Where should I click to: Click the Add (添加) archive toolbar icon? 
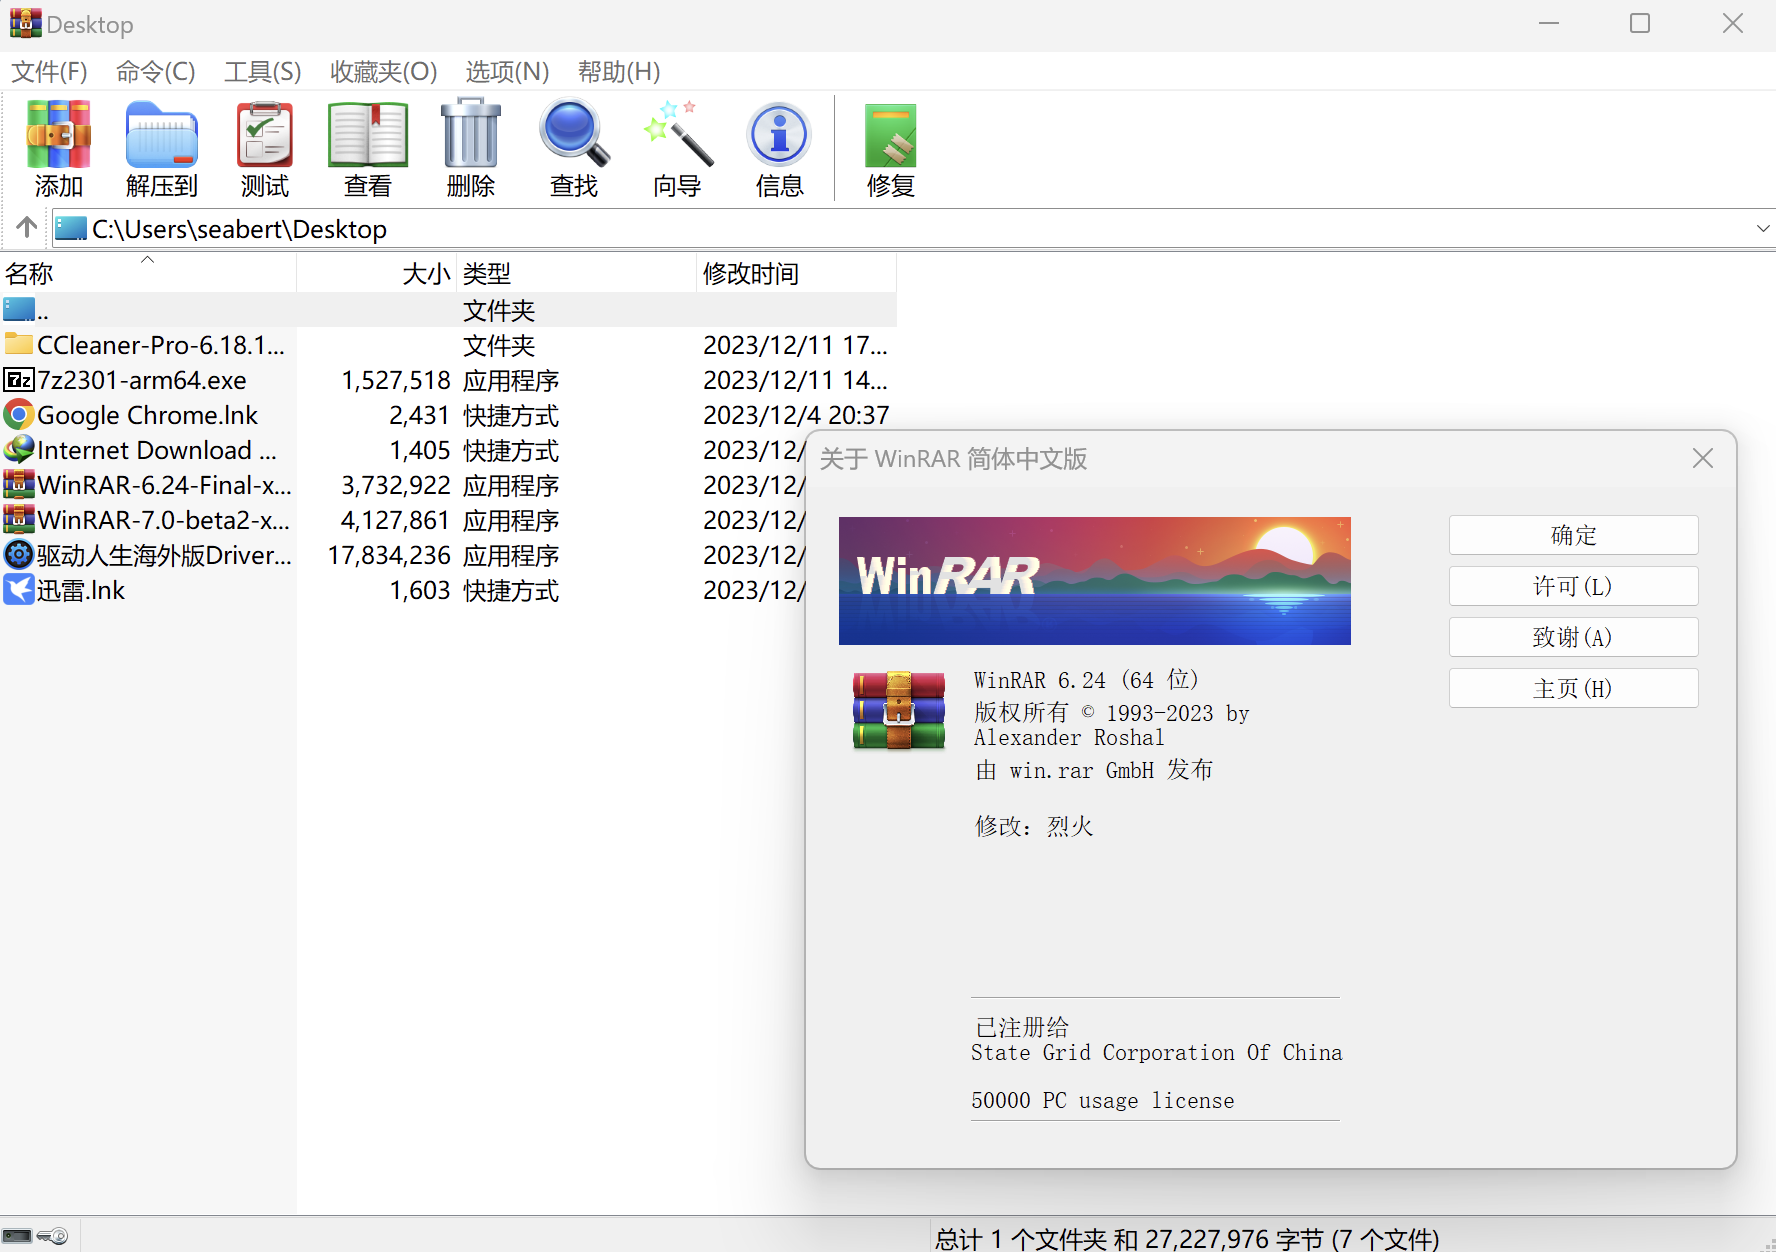click(58, 135)
